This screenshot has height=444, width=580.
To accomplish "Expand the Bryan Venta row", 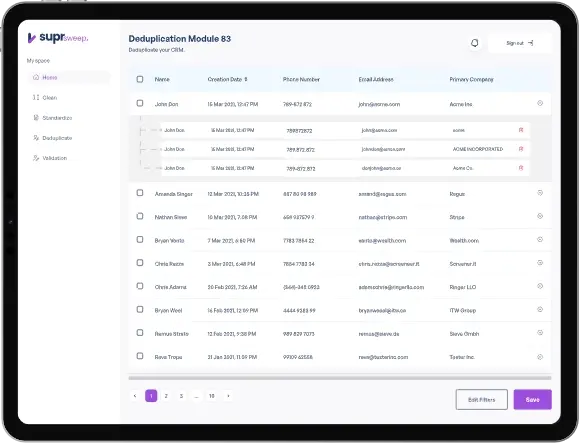I will [x=540, y=239].
